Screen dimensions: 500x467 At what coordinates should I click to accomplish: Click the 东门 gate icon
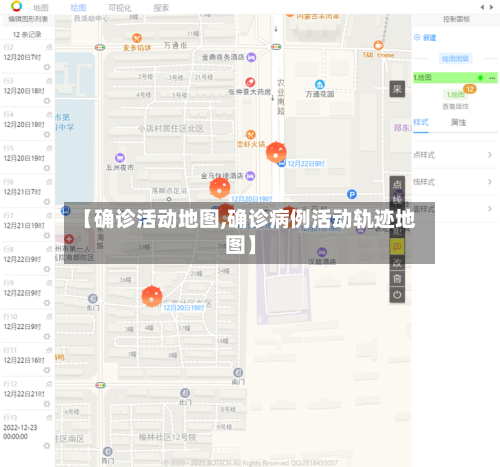(93, 298)
